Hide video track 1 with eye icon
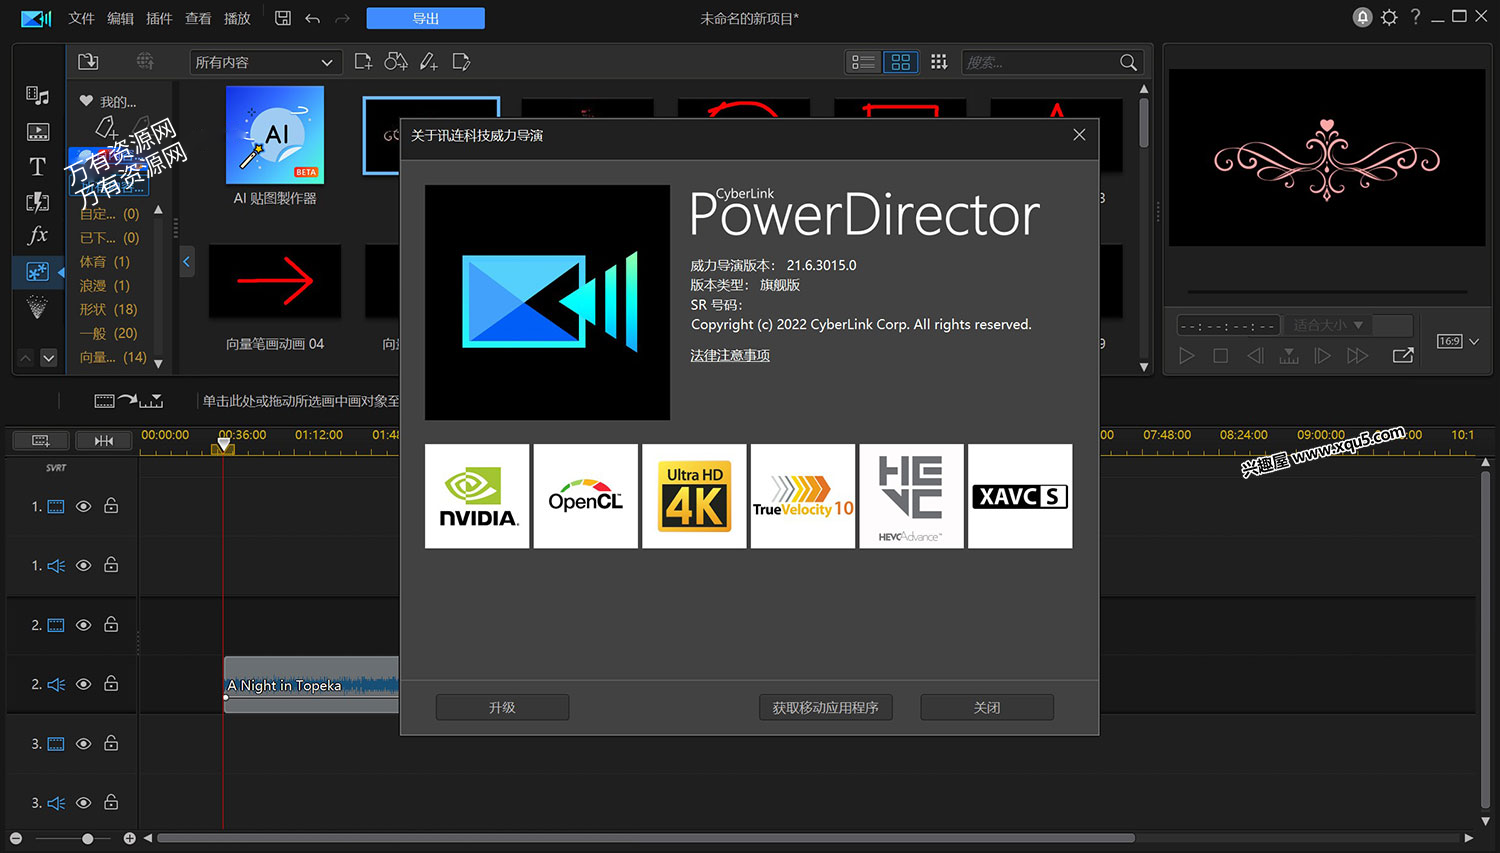The height and width of the screenshot is (853, 1500). (84, 507)
